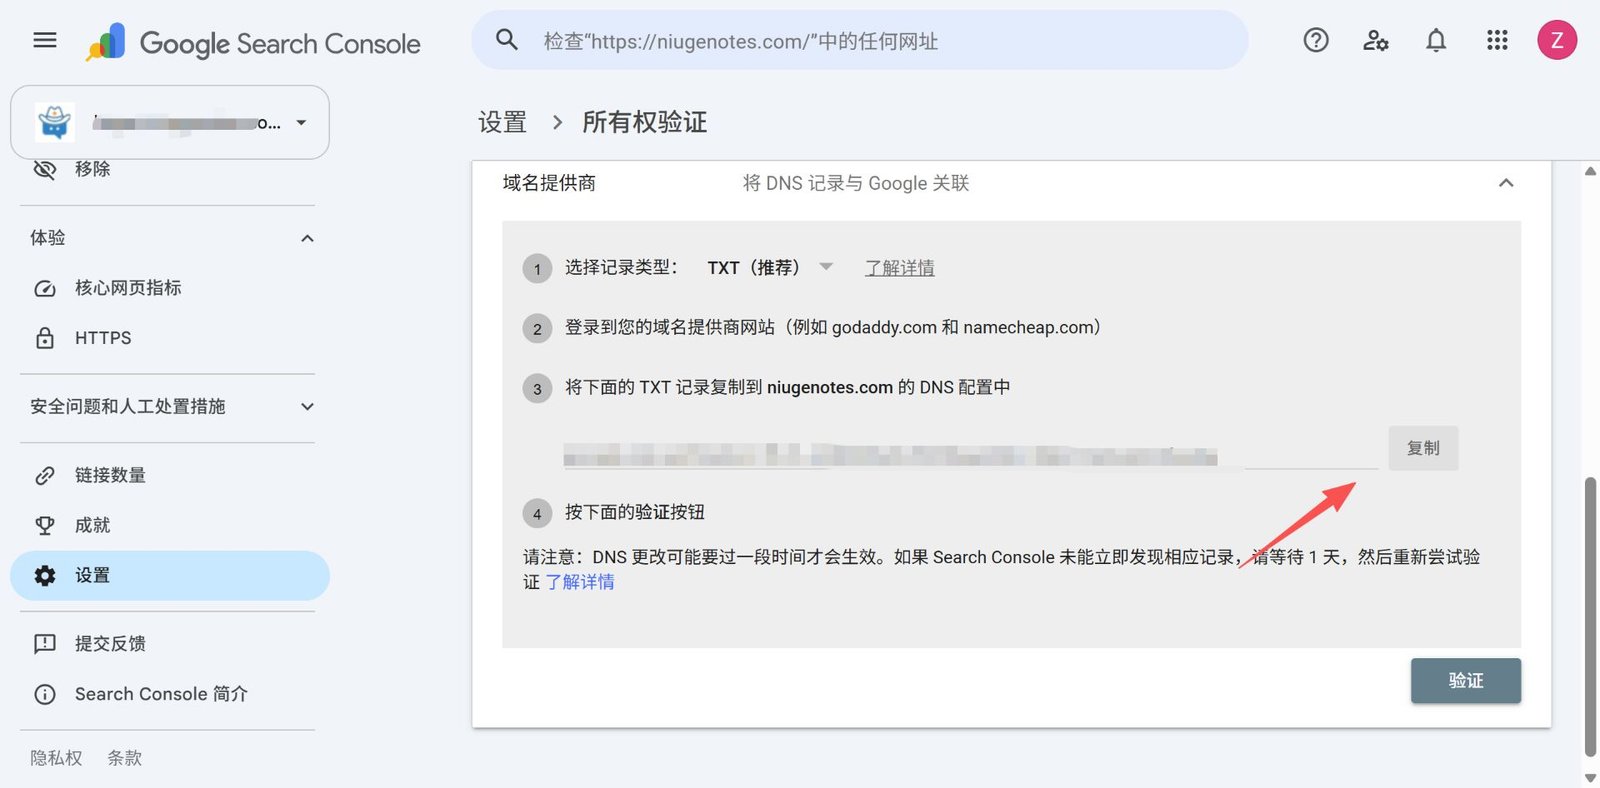Open 了解详情 link next to record type
Viewport: 1600px width, 788px height.
click(900, 268)
